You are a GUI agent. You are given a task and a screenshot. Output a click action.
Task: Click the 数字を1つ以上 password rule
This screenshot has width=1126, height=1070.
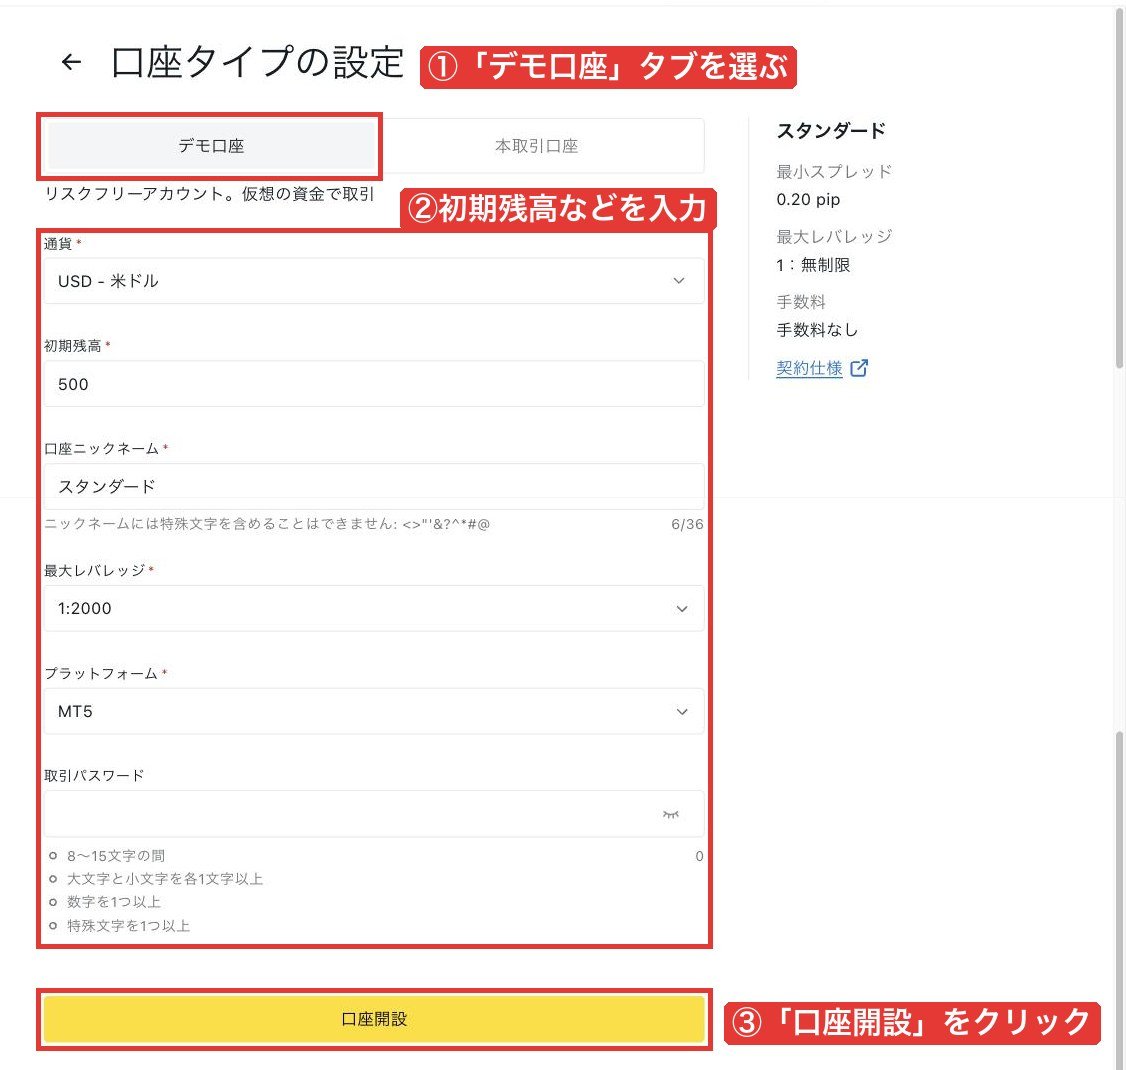tap(113, 902)
